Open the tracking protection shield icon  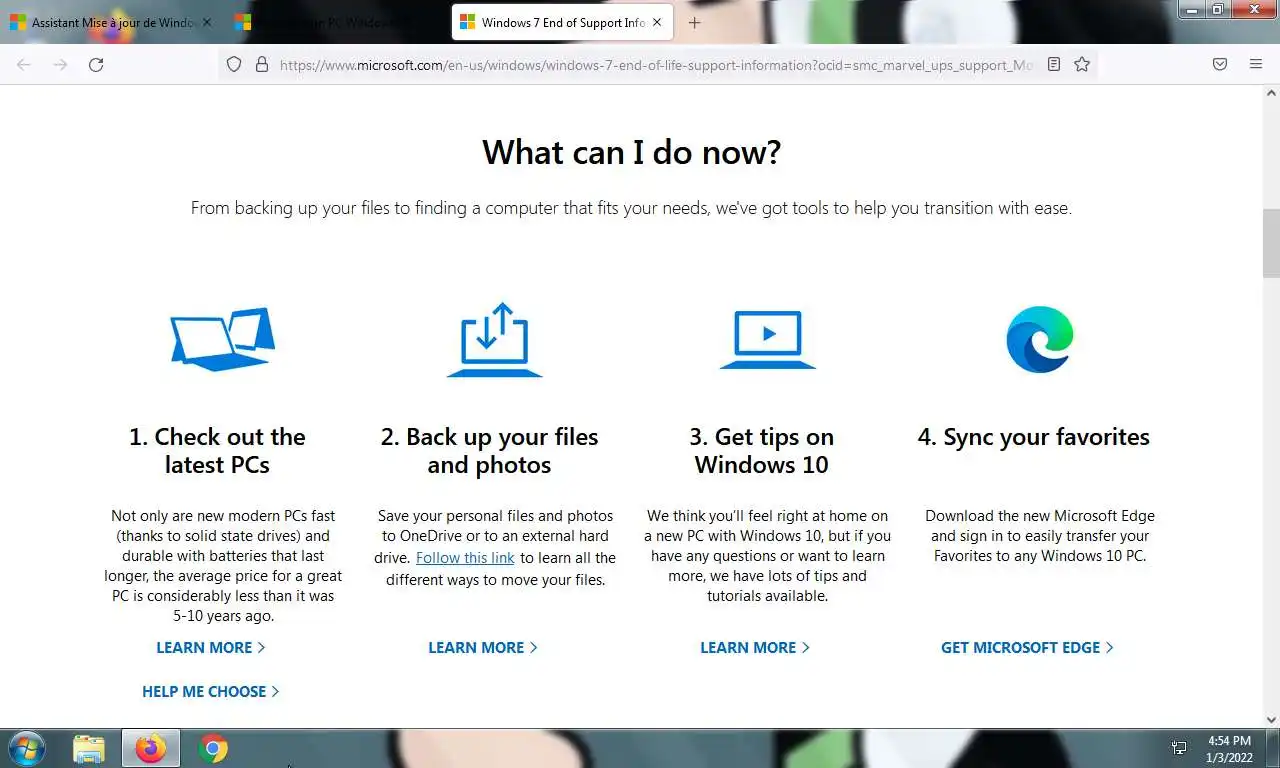234,64
